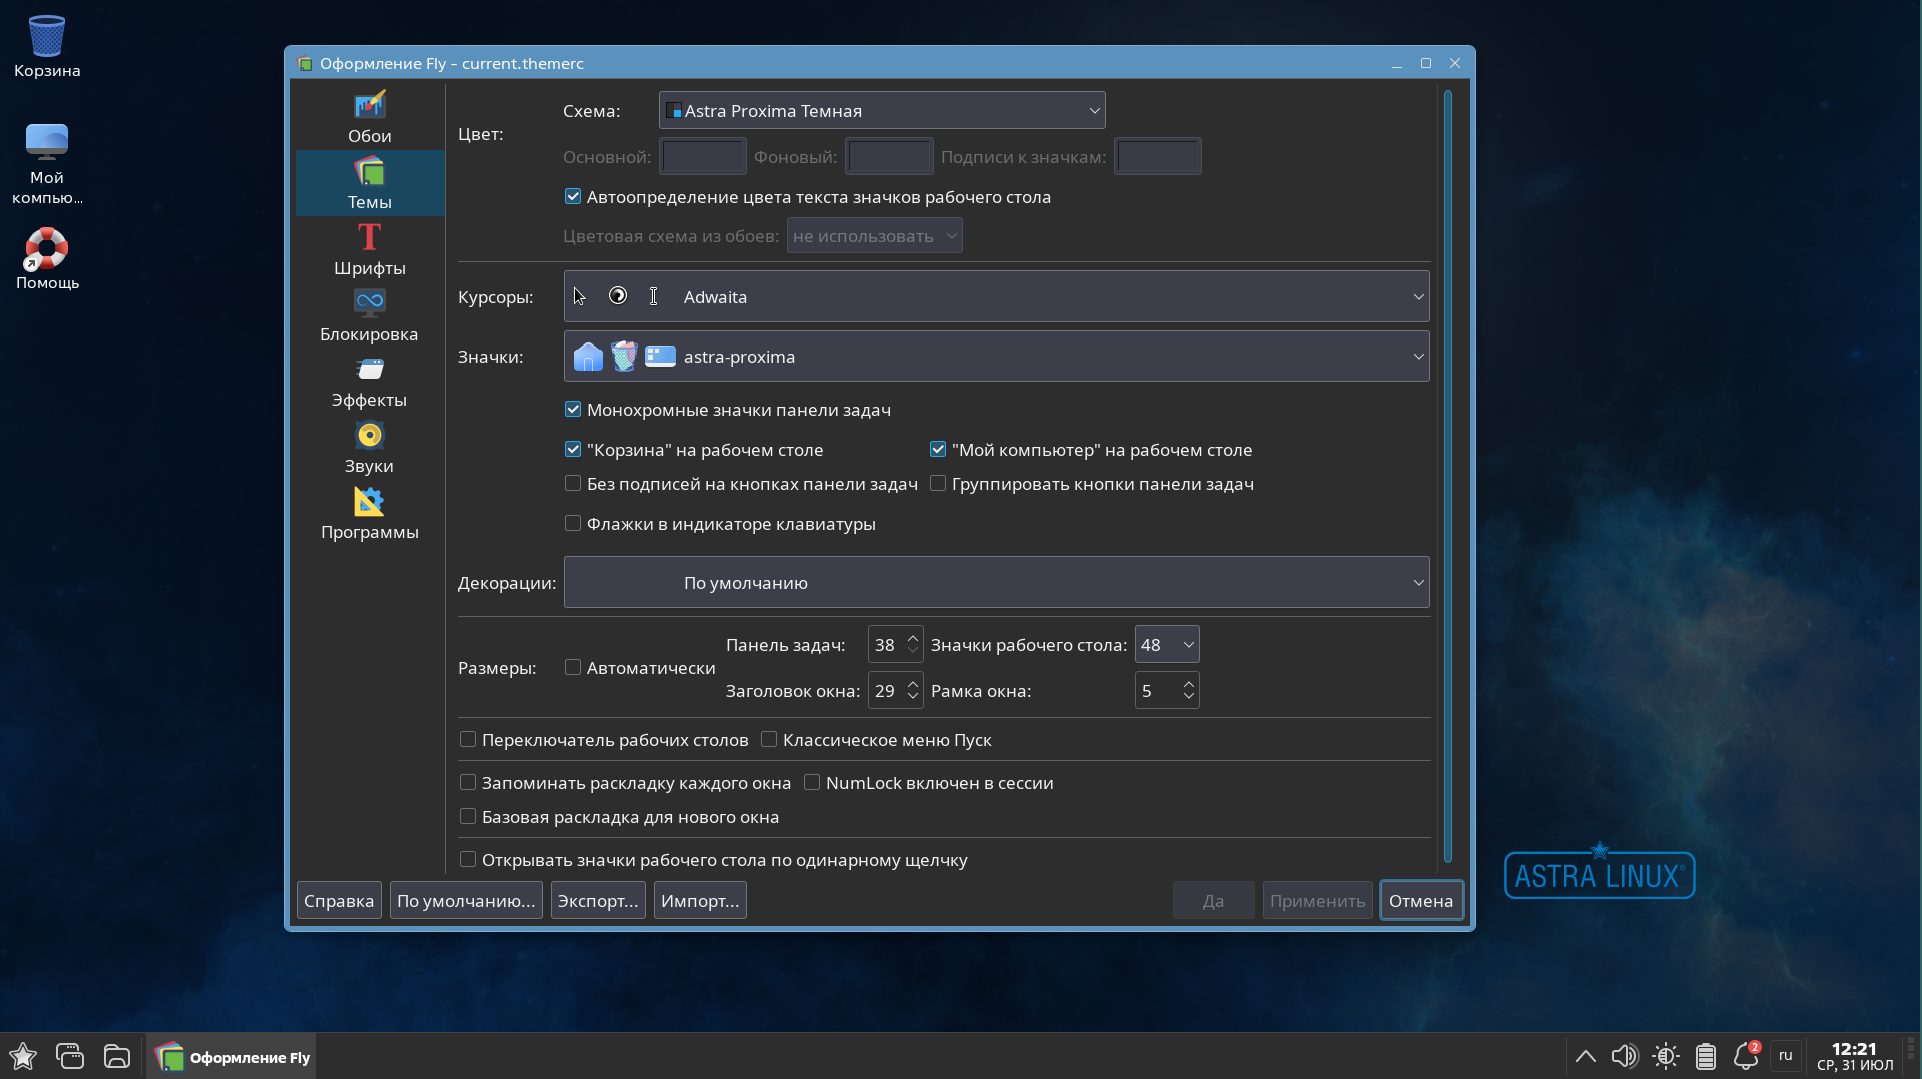The image size is (1922, 1079).
Task: Go to the Эффекты (Effects) section icon
Action: tap(369, 370)
